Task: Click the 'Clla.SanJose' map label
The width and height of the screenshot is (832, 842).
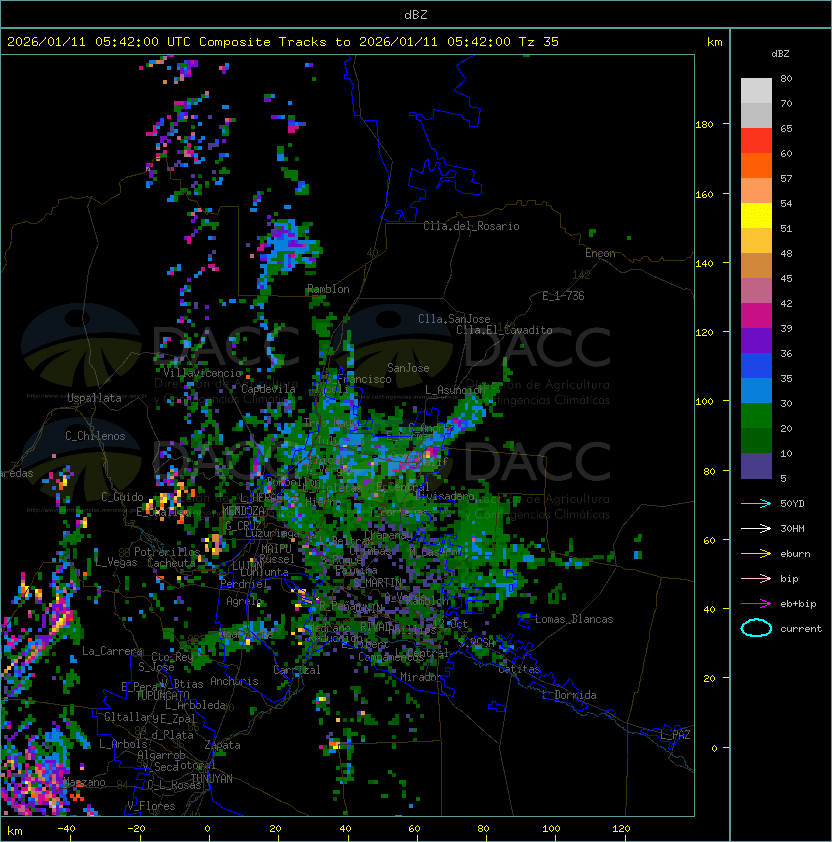Action: (454, 319)
